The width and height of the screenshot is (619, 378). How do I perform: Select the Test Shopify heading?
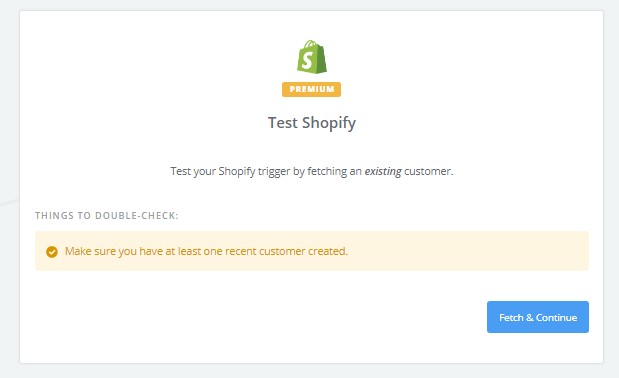coord(312,123)
